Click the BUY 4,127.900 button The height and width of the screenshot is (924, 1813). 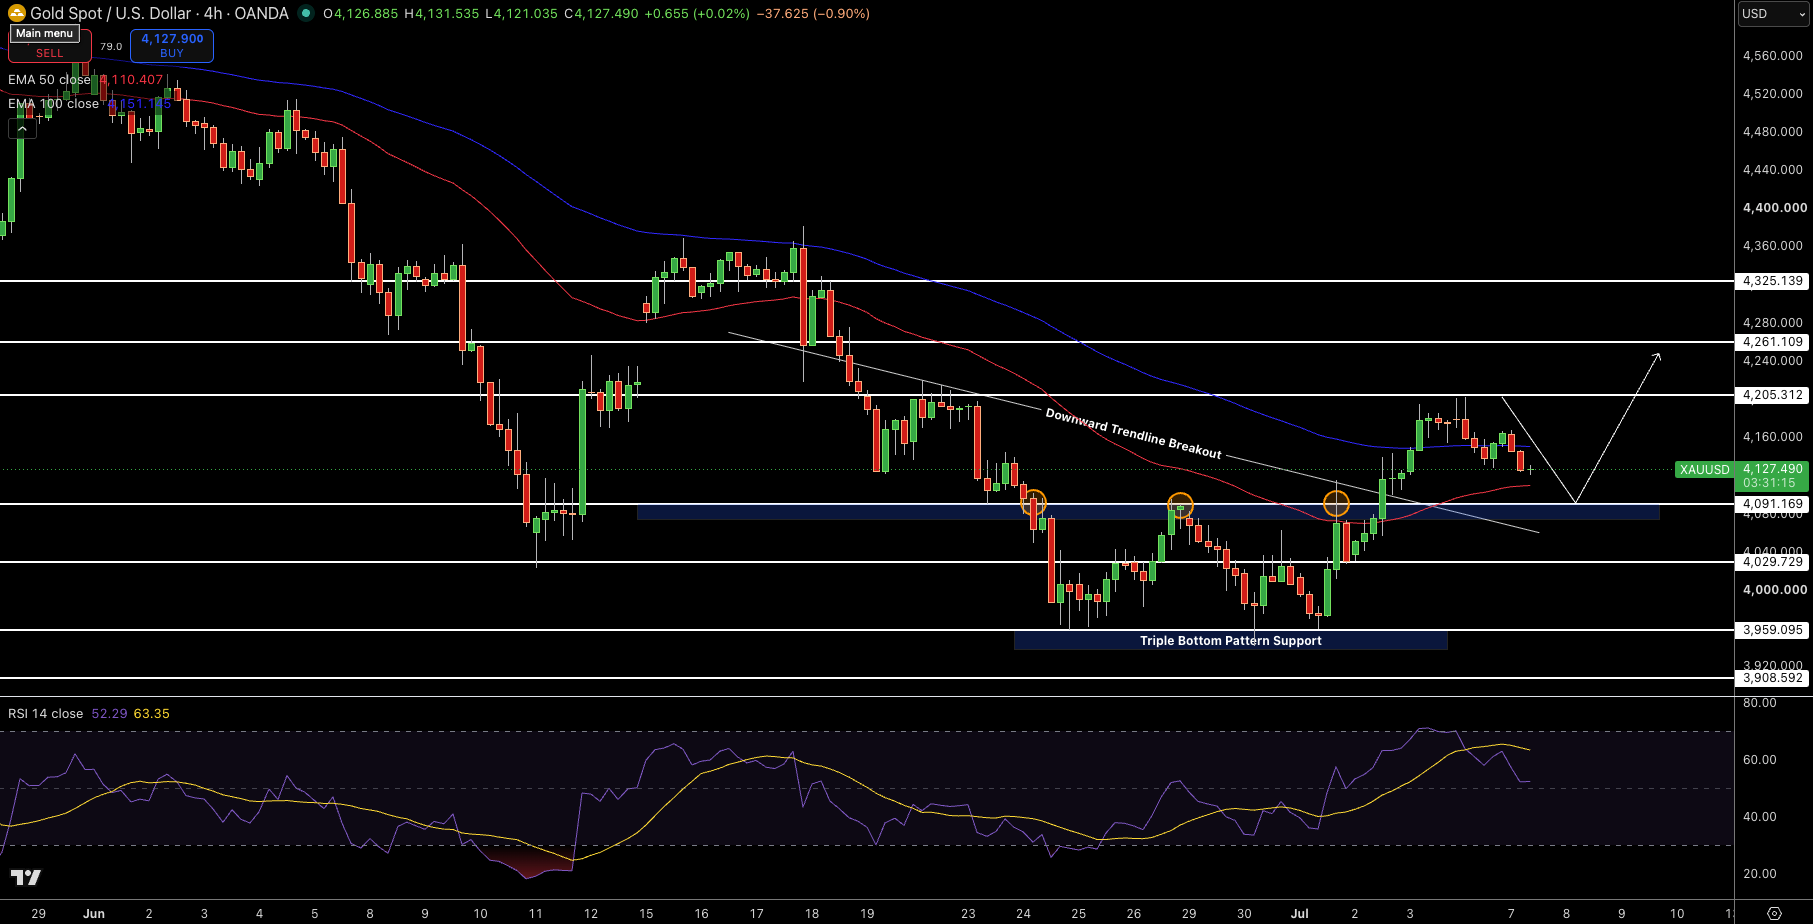[x=172, y=46]
